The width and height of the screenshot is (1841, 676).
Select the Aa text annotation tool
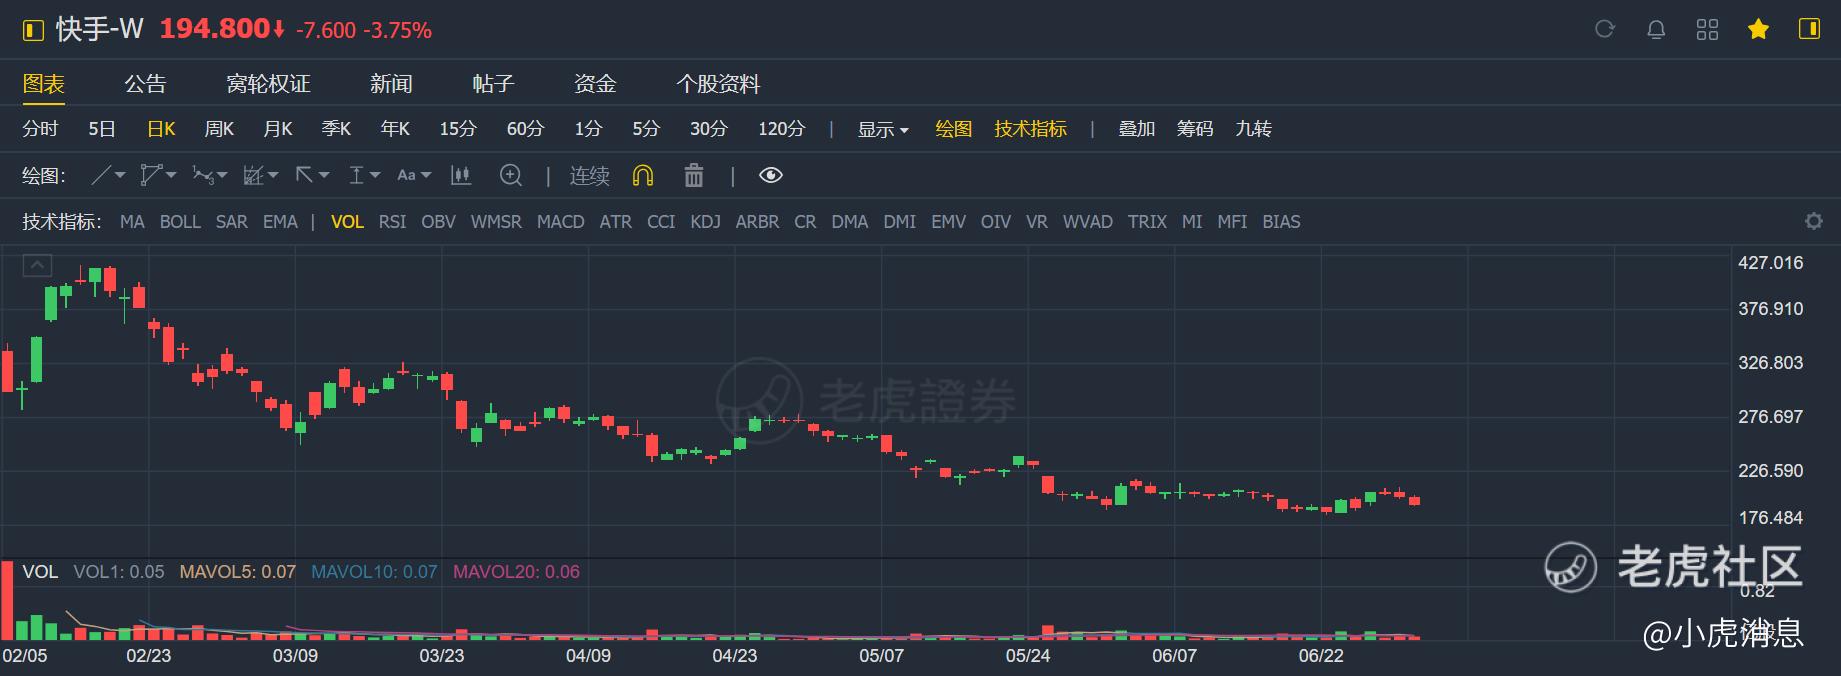406,175
